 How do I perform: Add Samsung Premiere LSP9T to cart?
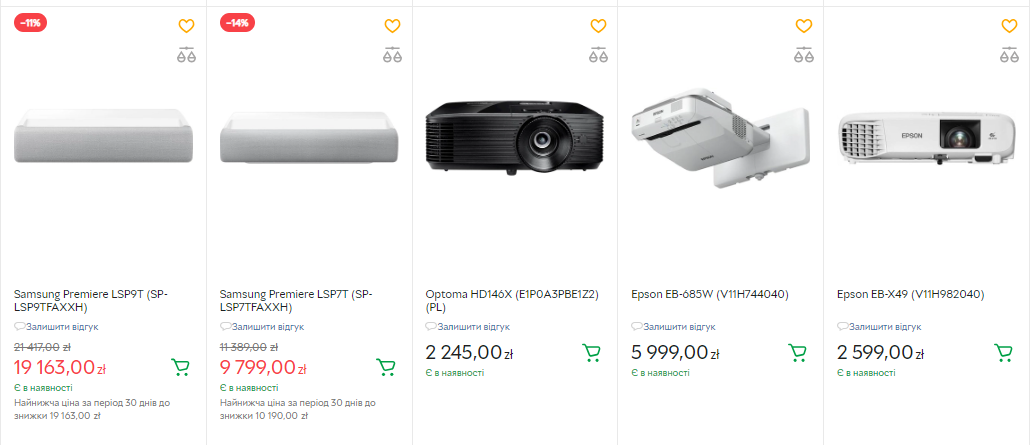pyautogui.click(x=180, y=367)
